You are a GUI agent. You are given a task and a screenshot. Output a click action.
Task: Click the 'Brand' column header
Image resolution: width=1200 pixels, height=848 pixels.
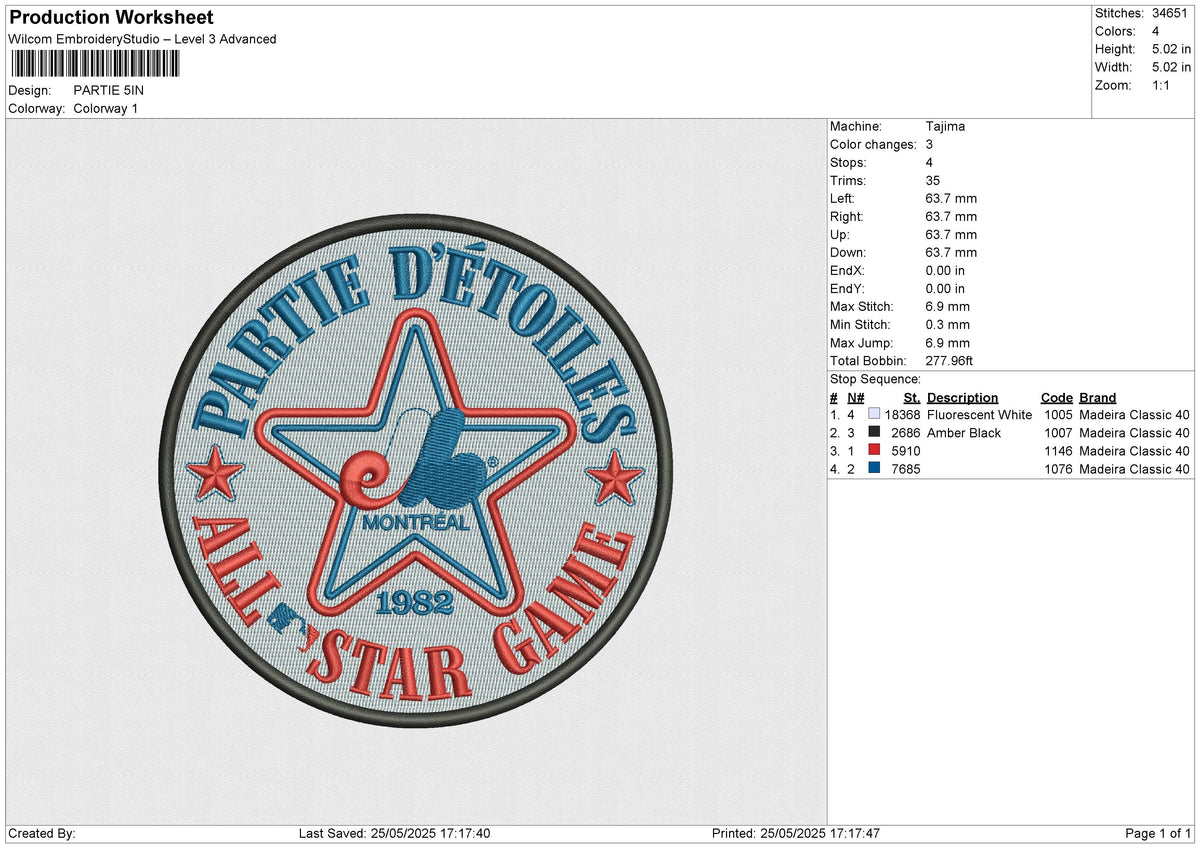[1097, 398]
